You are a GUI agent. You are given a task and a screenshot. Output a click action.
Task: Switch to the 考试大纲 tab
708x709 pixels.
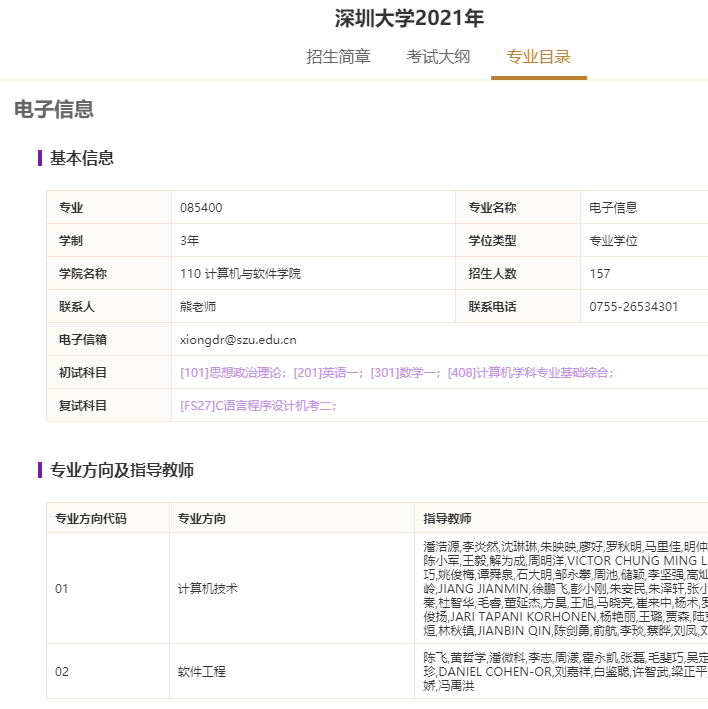[x=438, y=57]
